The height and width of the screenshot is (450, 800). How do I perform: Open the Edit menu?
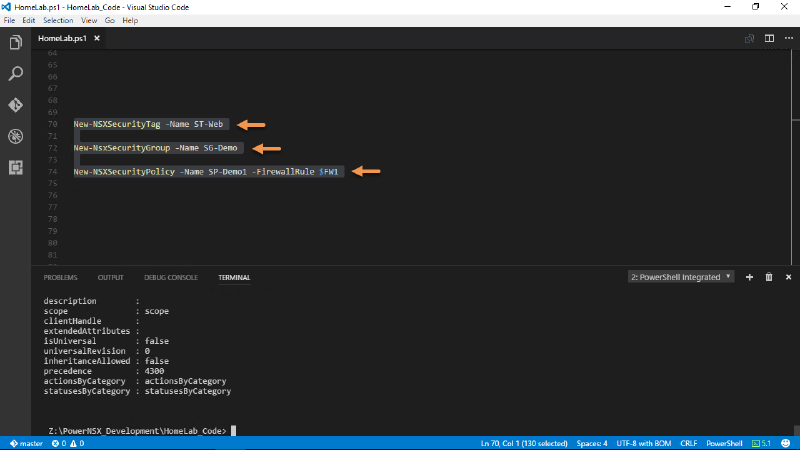click(29, 20)
